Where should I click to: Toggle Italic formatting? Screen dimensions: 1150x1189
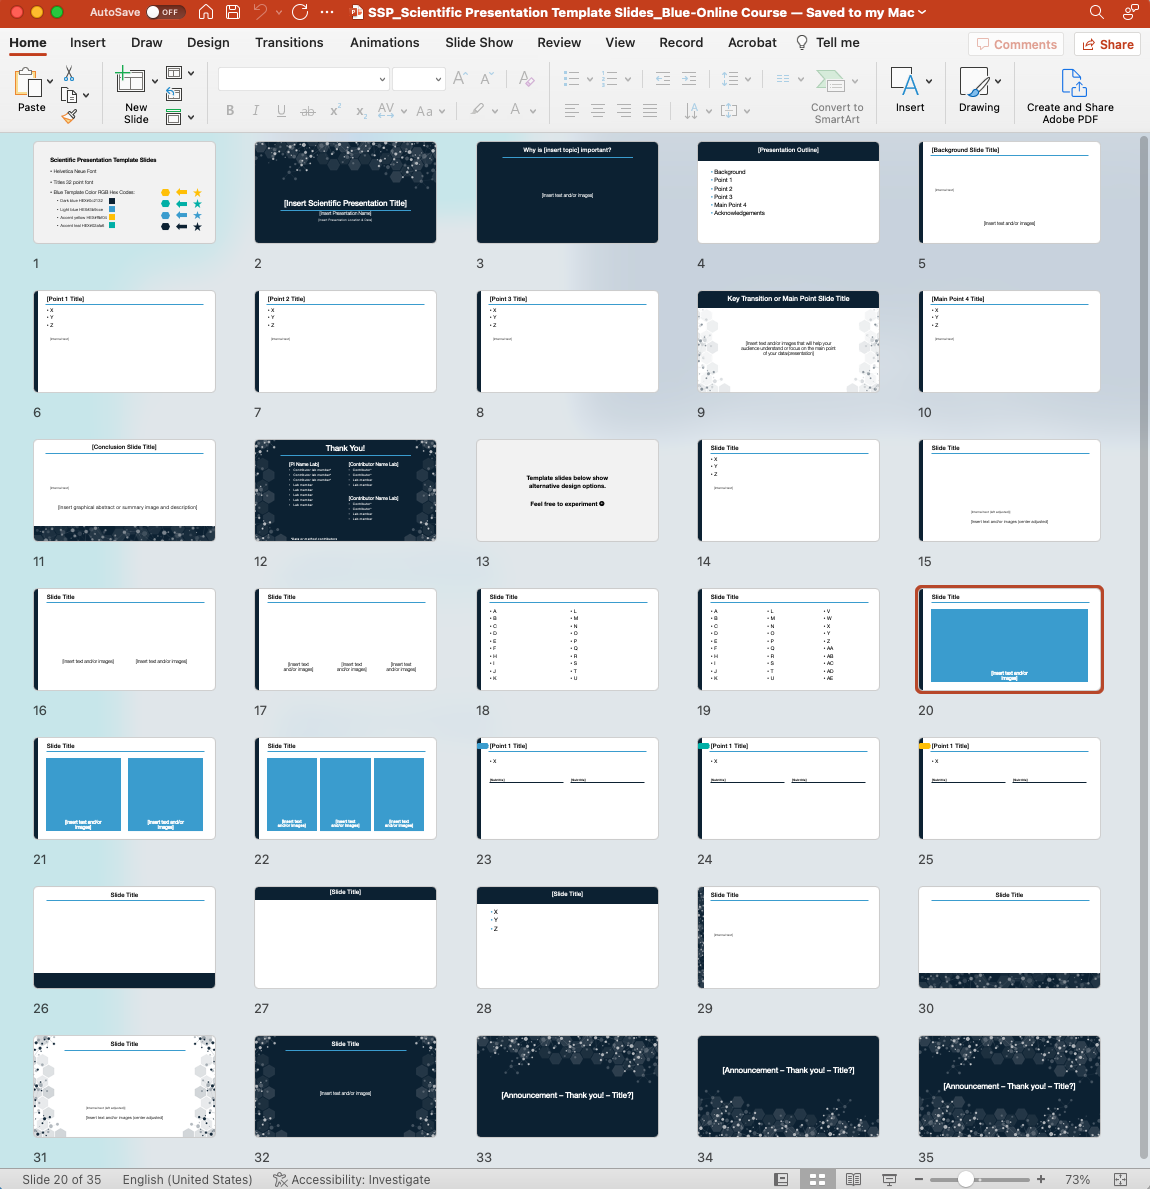pyautogui.click(x=256, y=111)
